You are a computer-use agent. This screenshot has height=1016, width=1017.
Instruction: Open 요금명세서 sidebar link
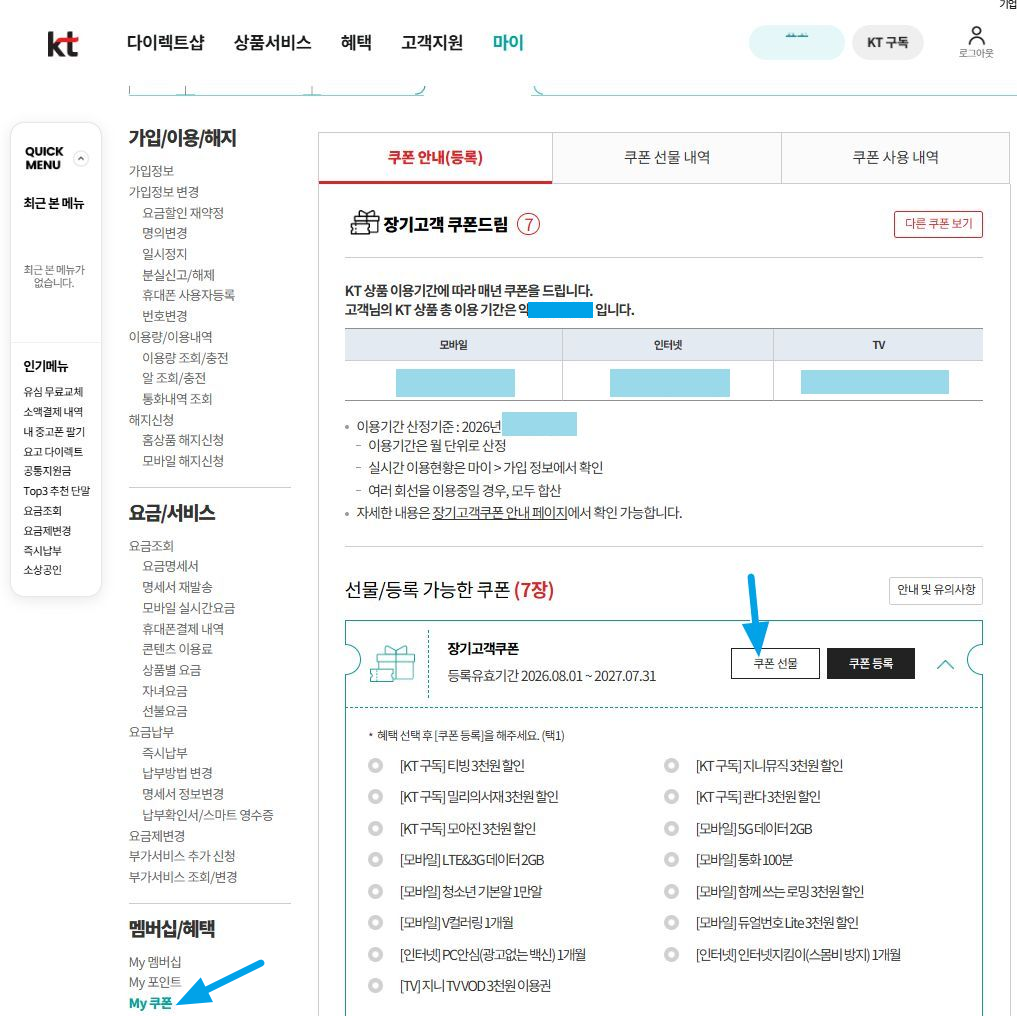point(170,566)
